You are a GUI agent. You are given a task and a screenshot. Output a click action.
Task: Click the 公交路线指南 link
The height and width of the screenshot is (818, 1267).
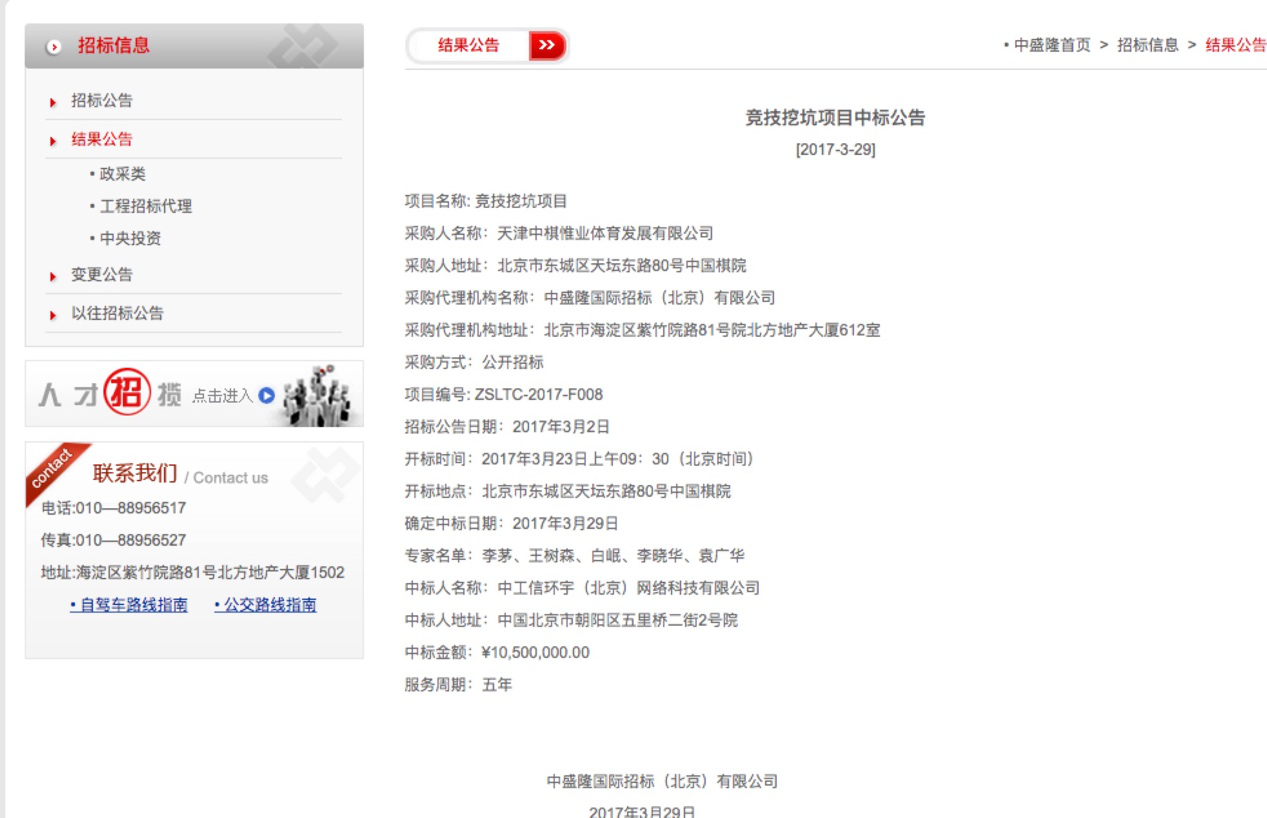point(265,605)
